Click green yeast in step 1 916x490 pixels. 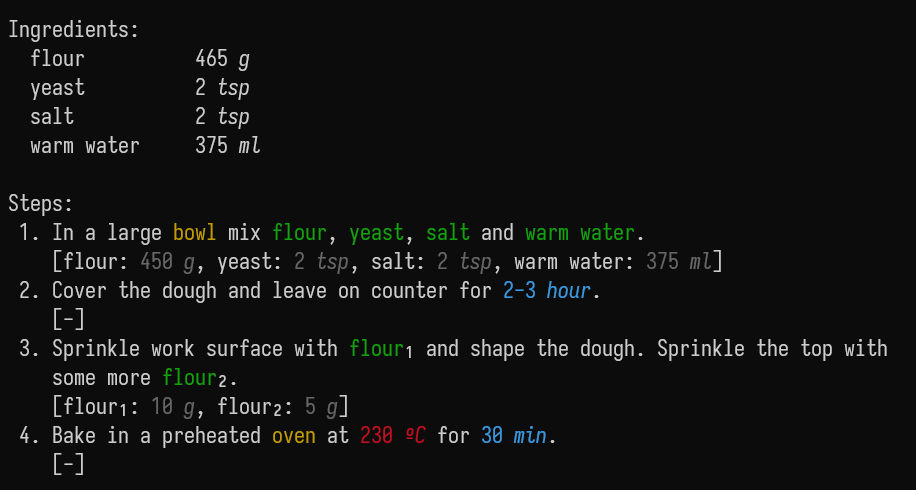pyautogui.click(x=377, y=233)
